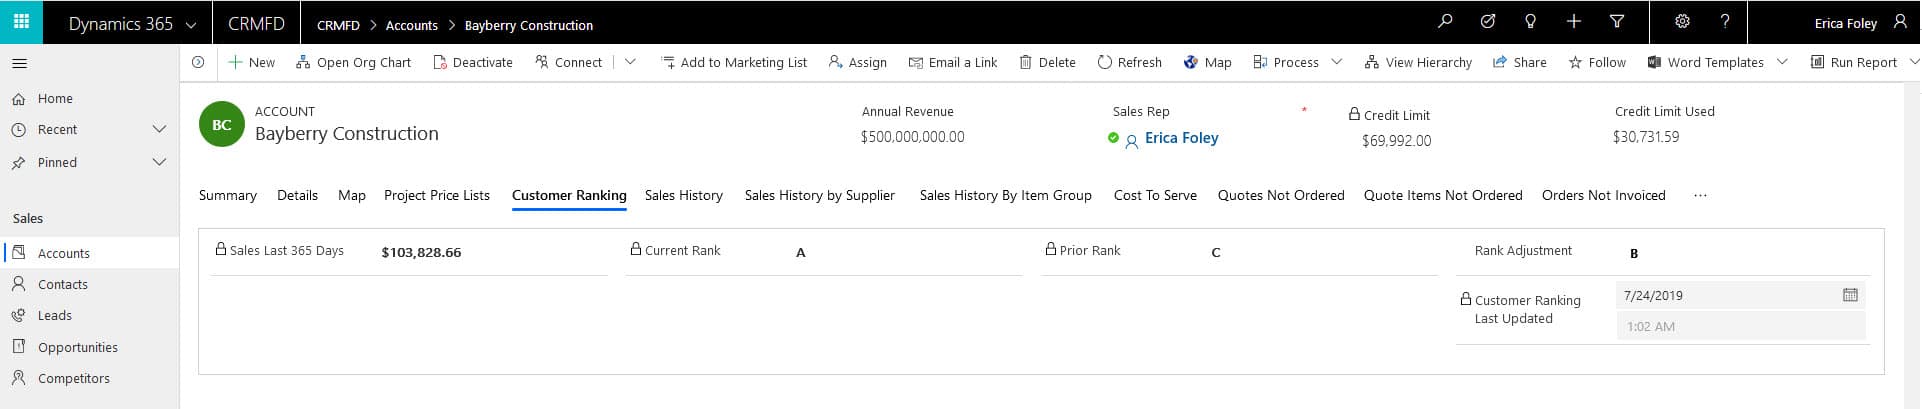Image resolution: width=1922 pixels, height=409 pixels.
Task: Switch to Sales History By Item Group tab
Action: (1006, 195)
